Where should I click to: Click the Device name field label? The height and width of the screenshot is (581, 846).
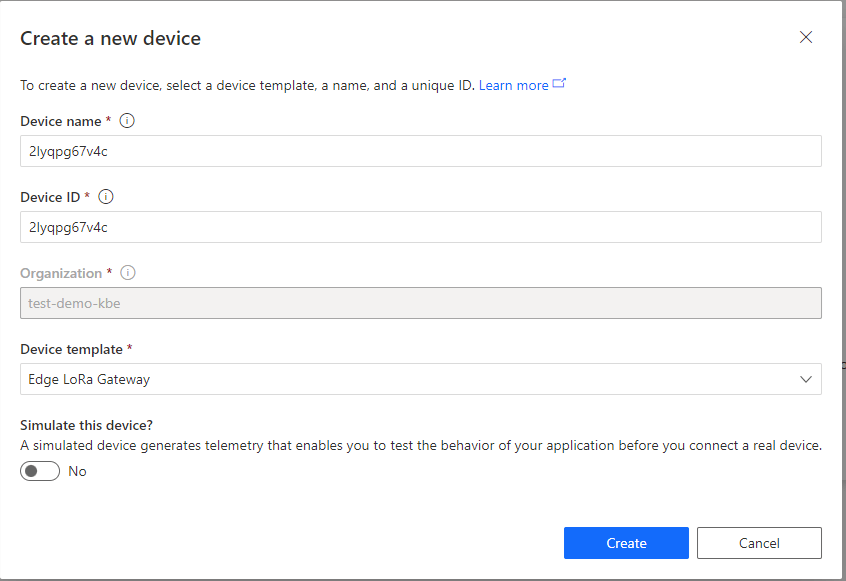60,121
